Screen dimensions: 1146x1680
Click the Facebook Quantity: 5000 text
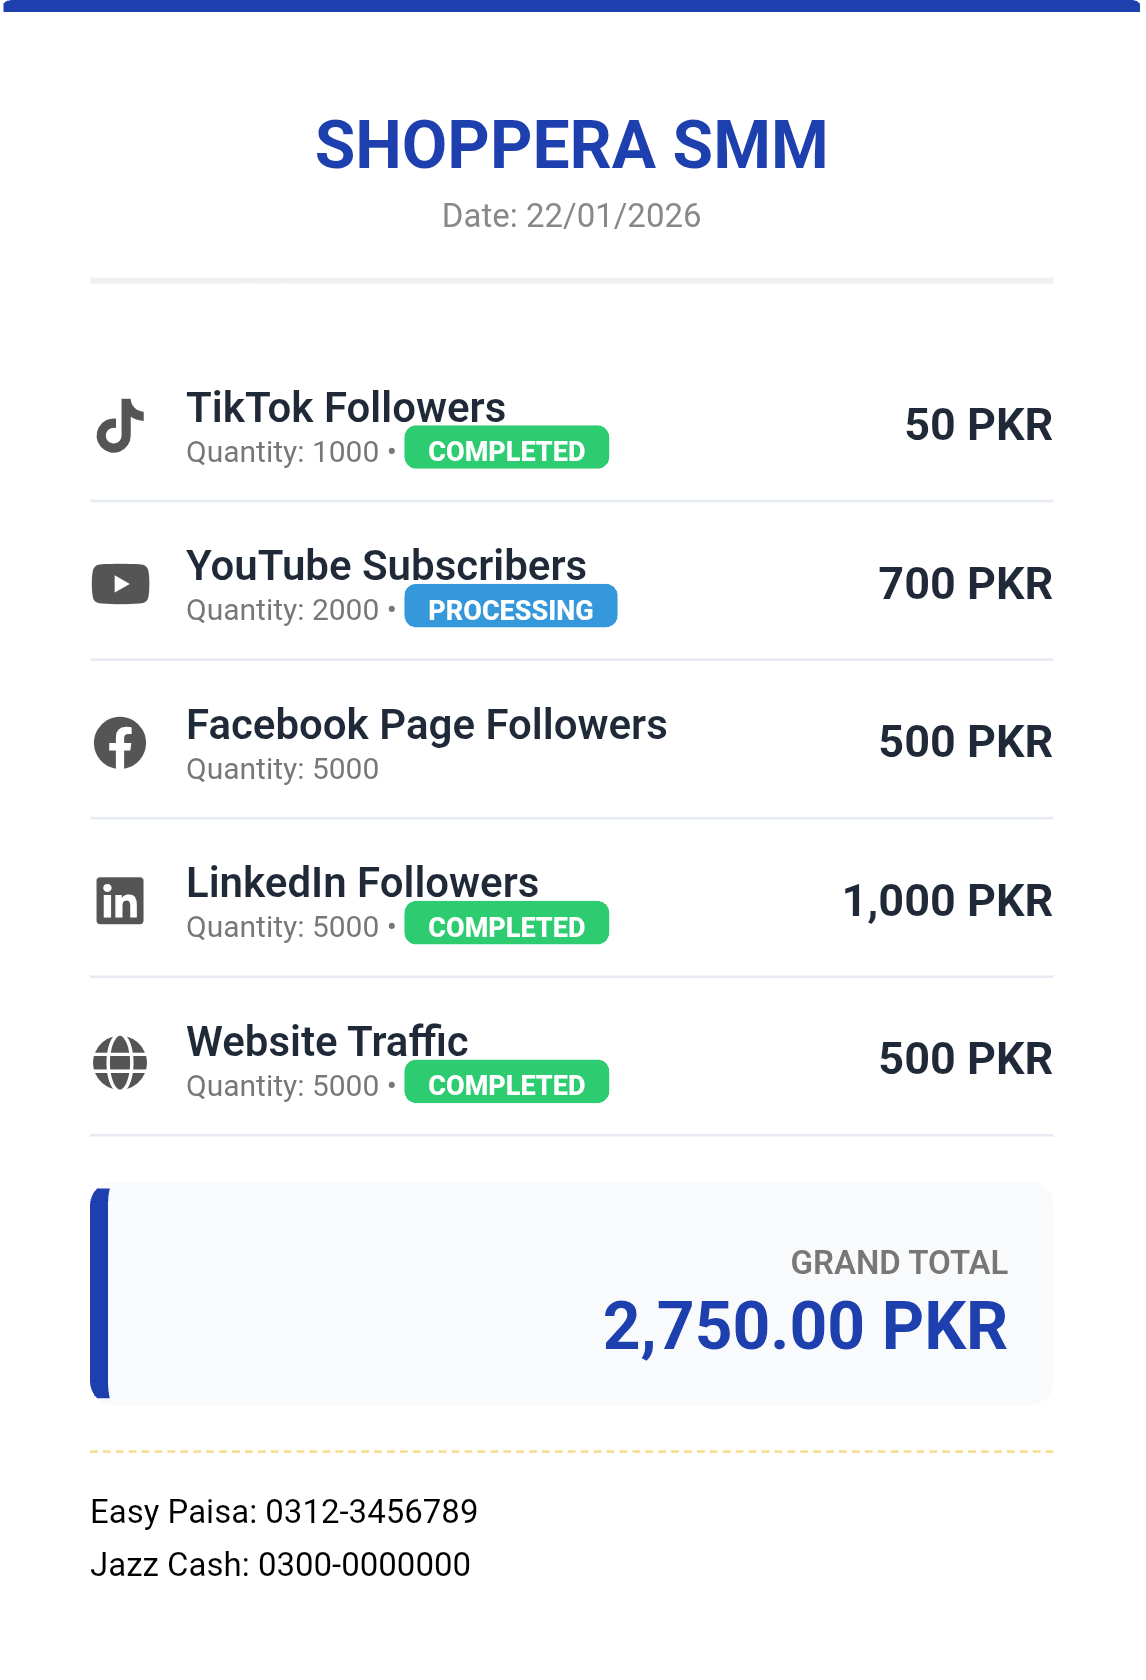[283, 769]
